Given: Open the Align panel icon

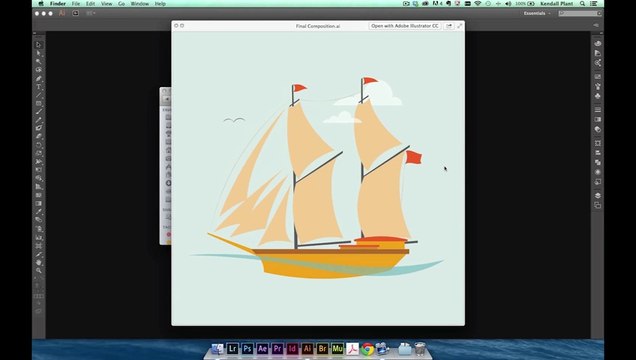Looking at the screenshot, I should coord(597,153).
